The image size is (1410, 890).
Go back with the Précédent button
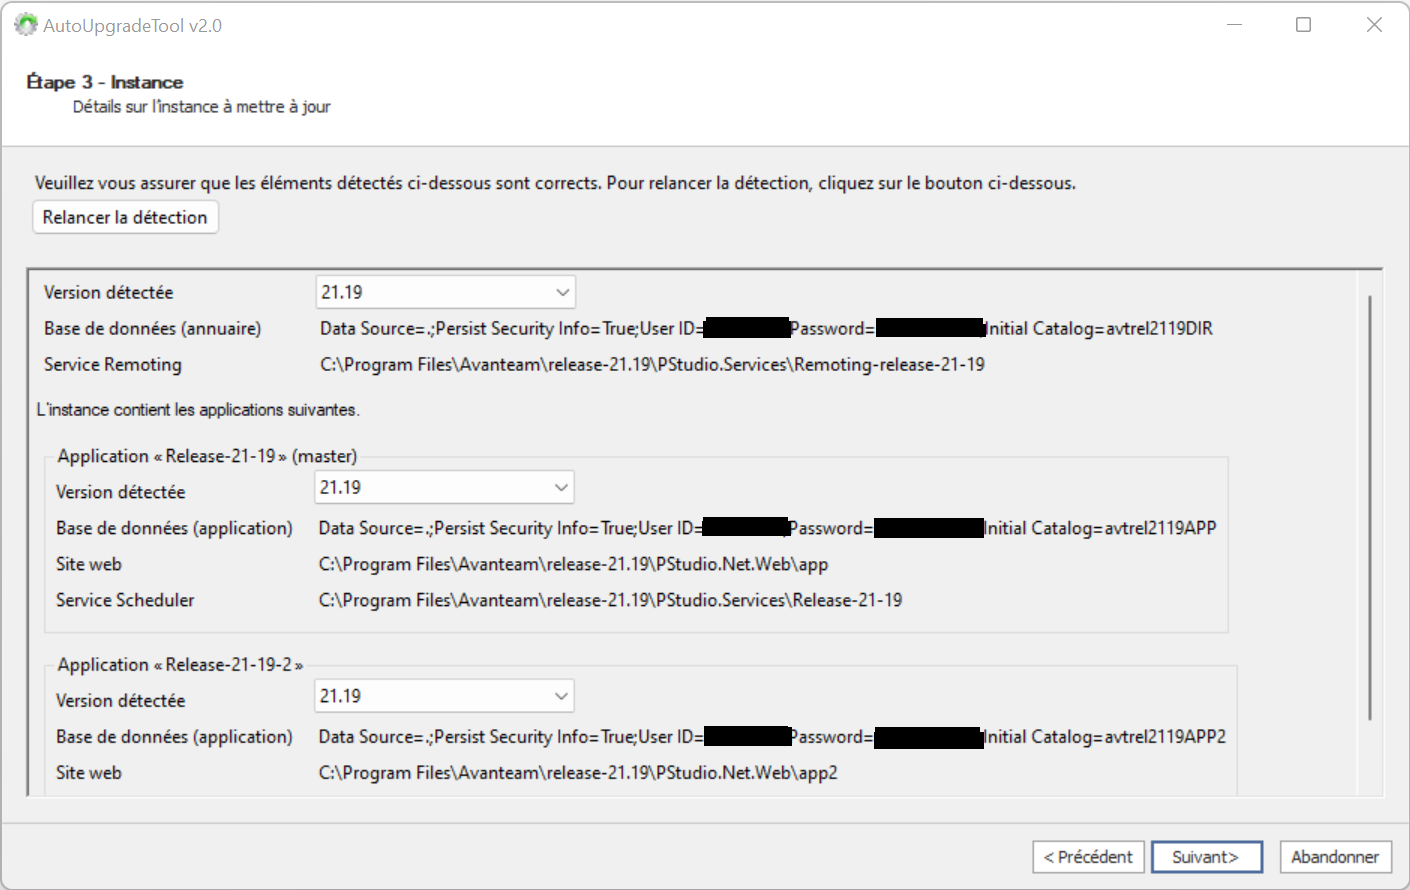coord(1088,857)
